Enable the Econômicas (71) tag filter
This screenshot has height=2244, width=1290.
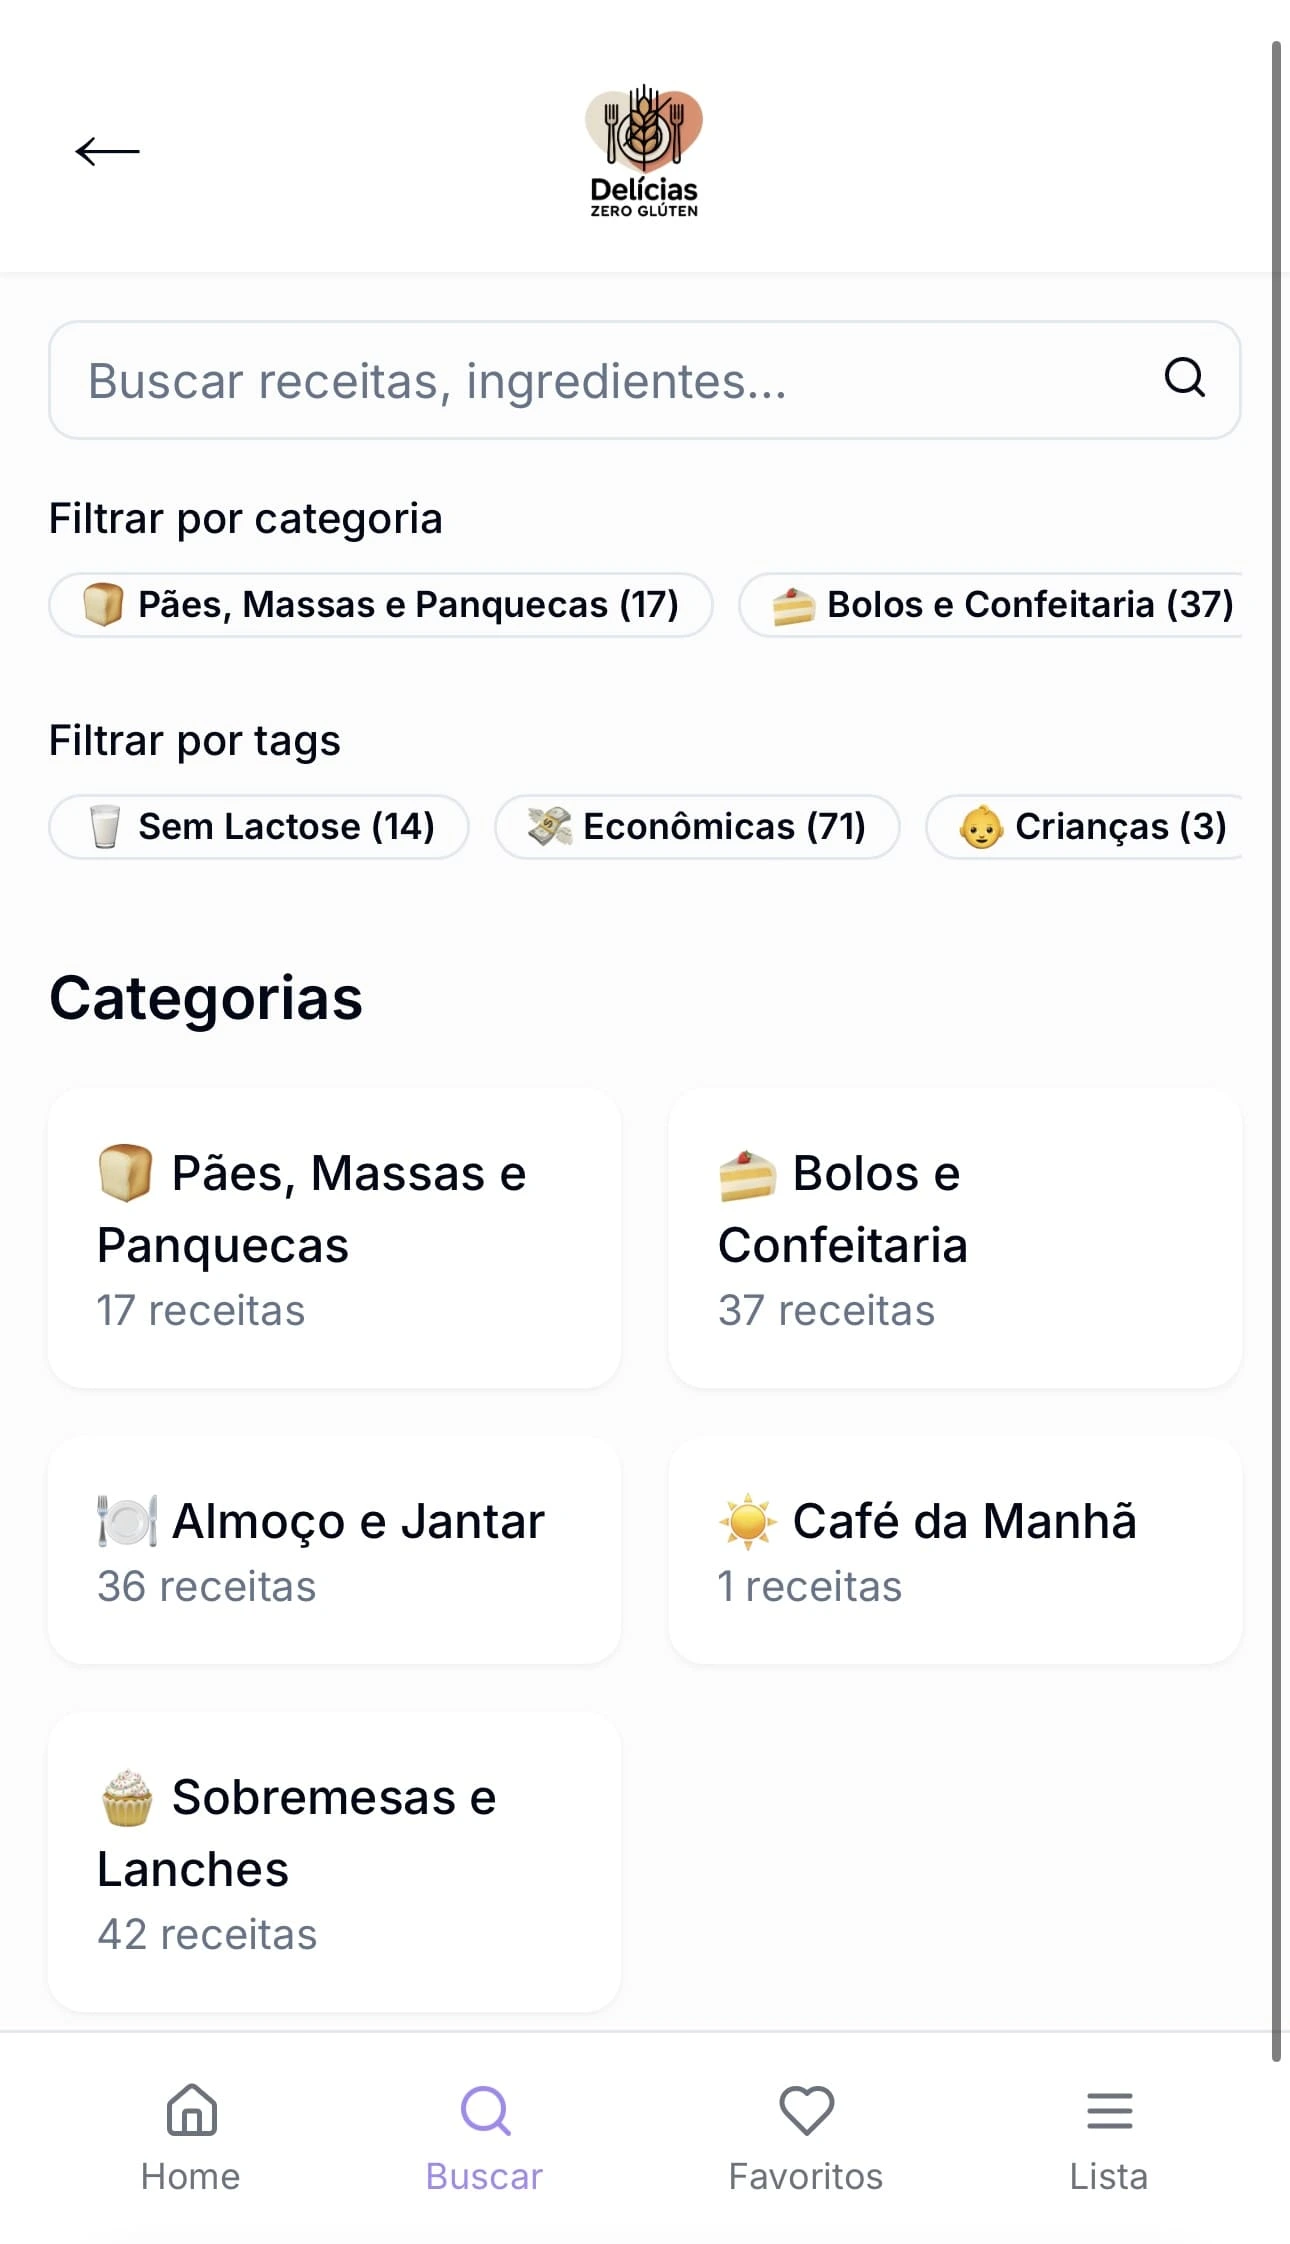tap(697, 827)
